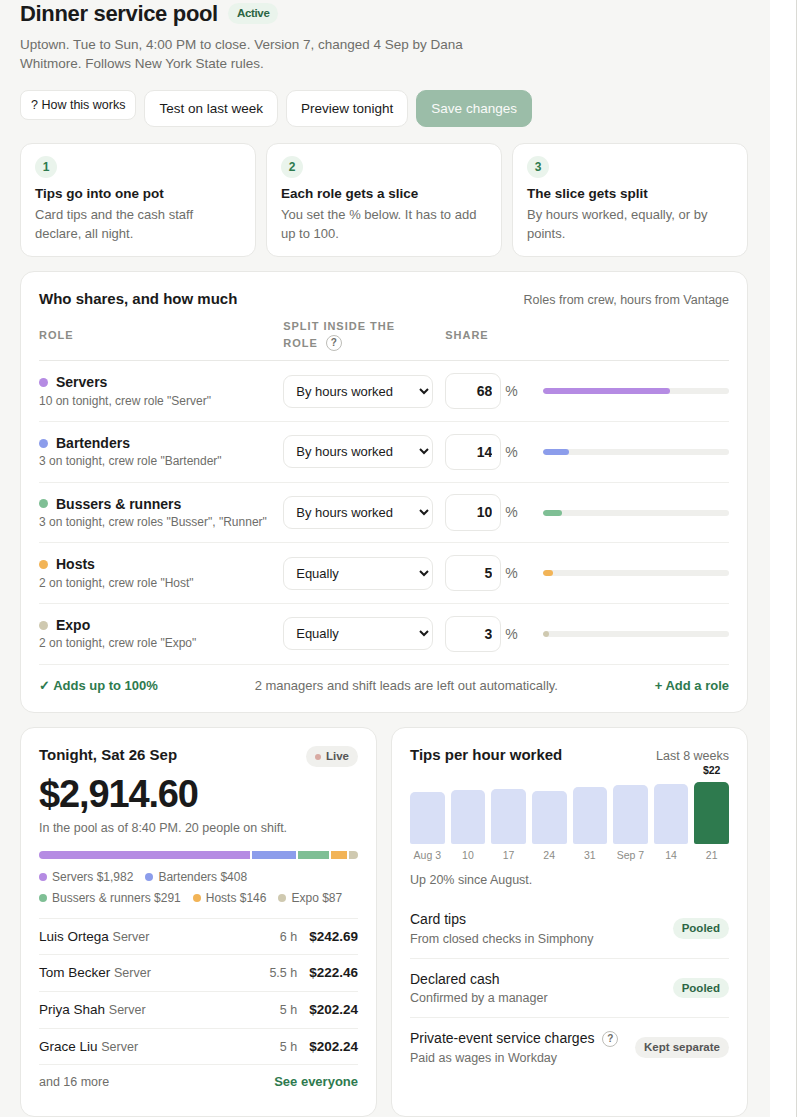The width and height of the screenshot is (797, 1117).
Task: Click the Expo role name
Action: [73, 625]
